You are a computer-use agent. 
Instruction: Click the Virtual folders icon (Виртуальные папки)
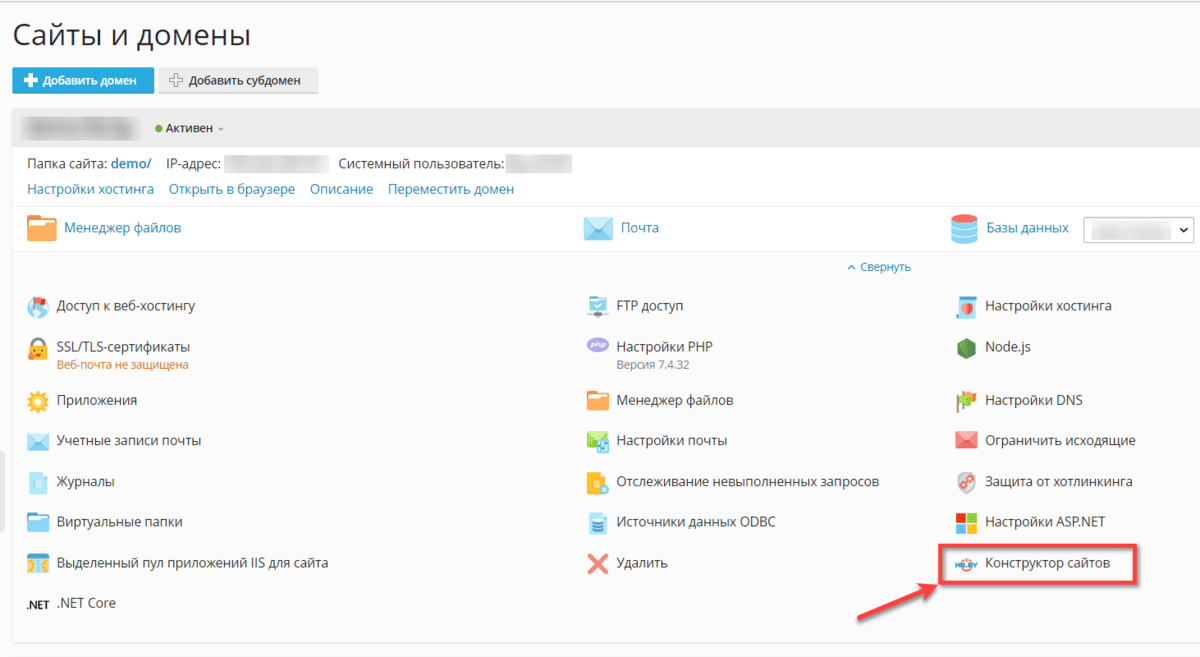38,522
